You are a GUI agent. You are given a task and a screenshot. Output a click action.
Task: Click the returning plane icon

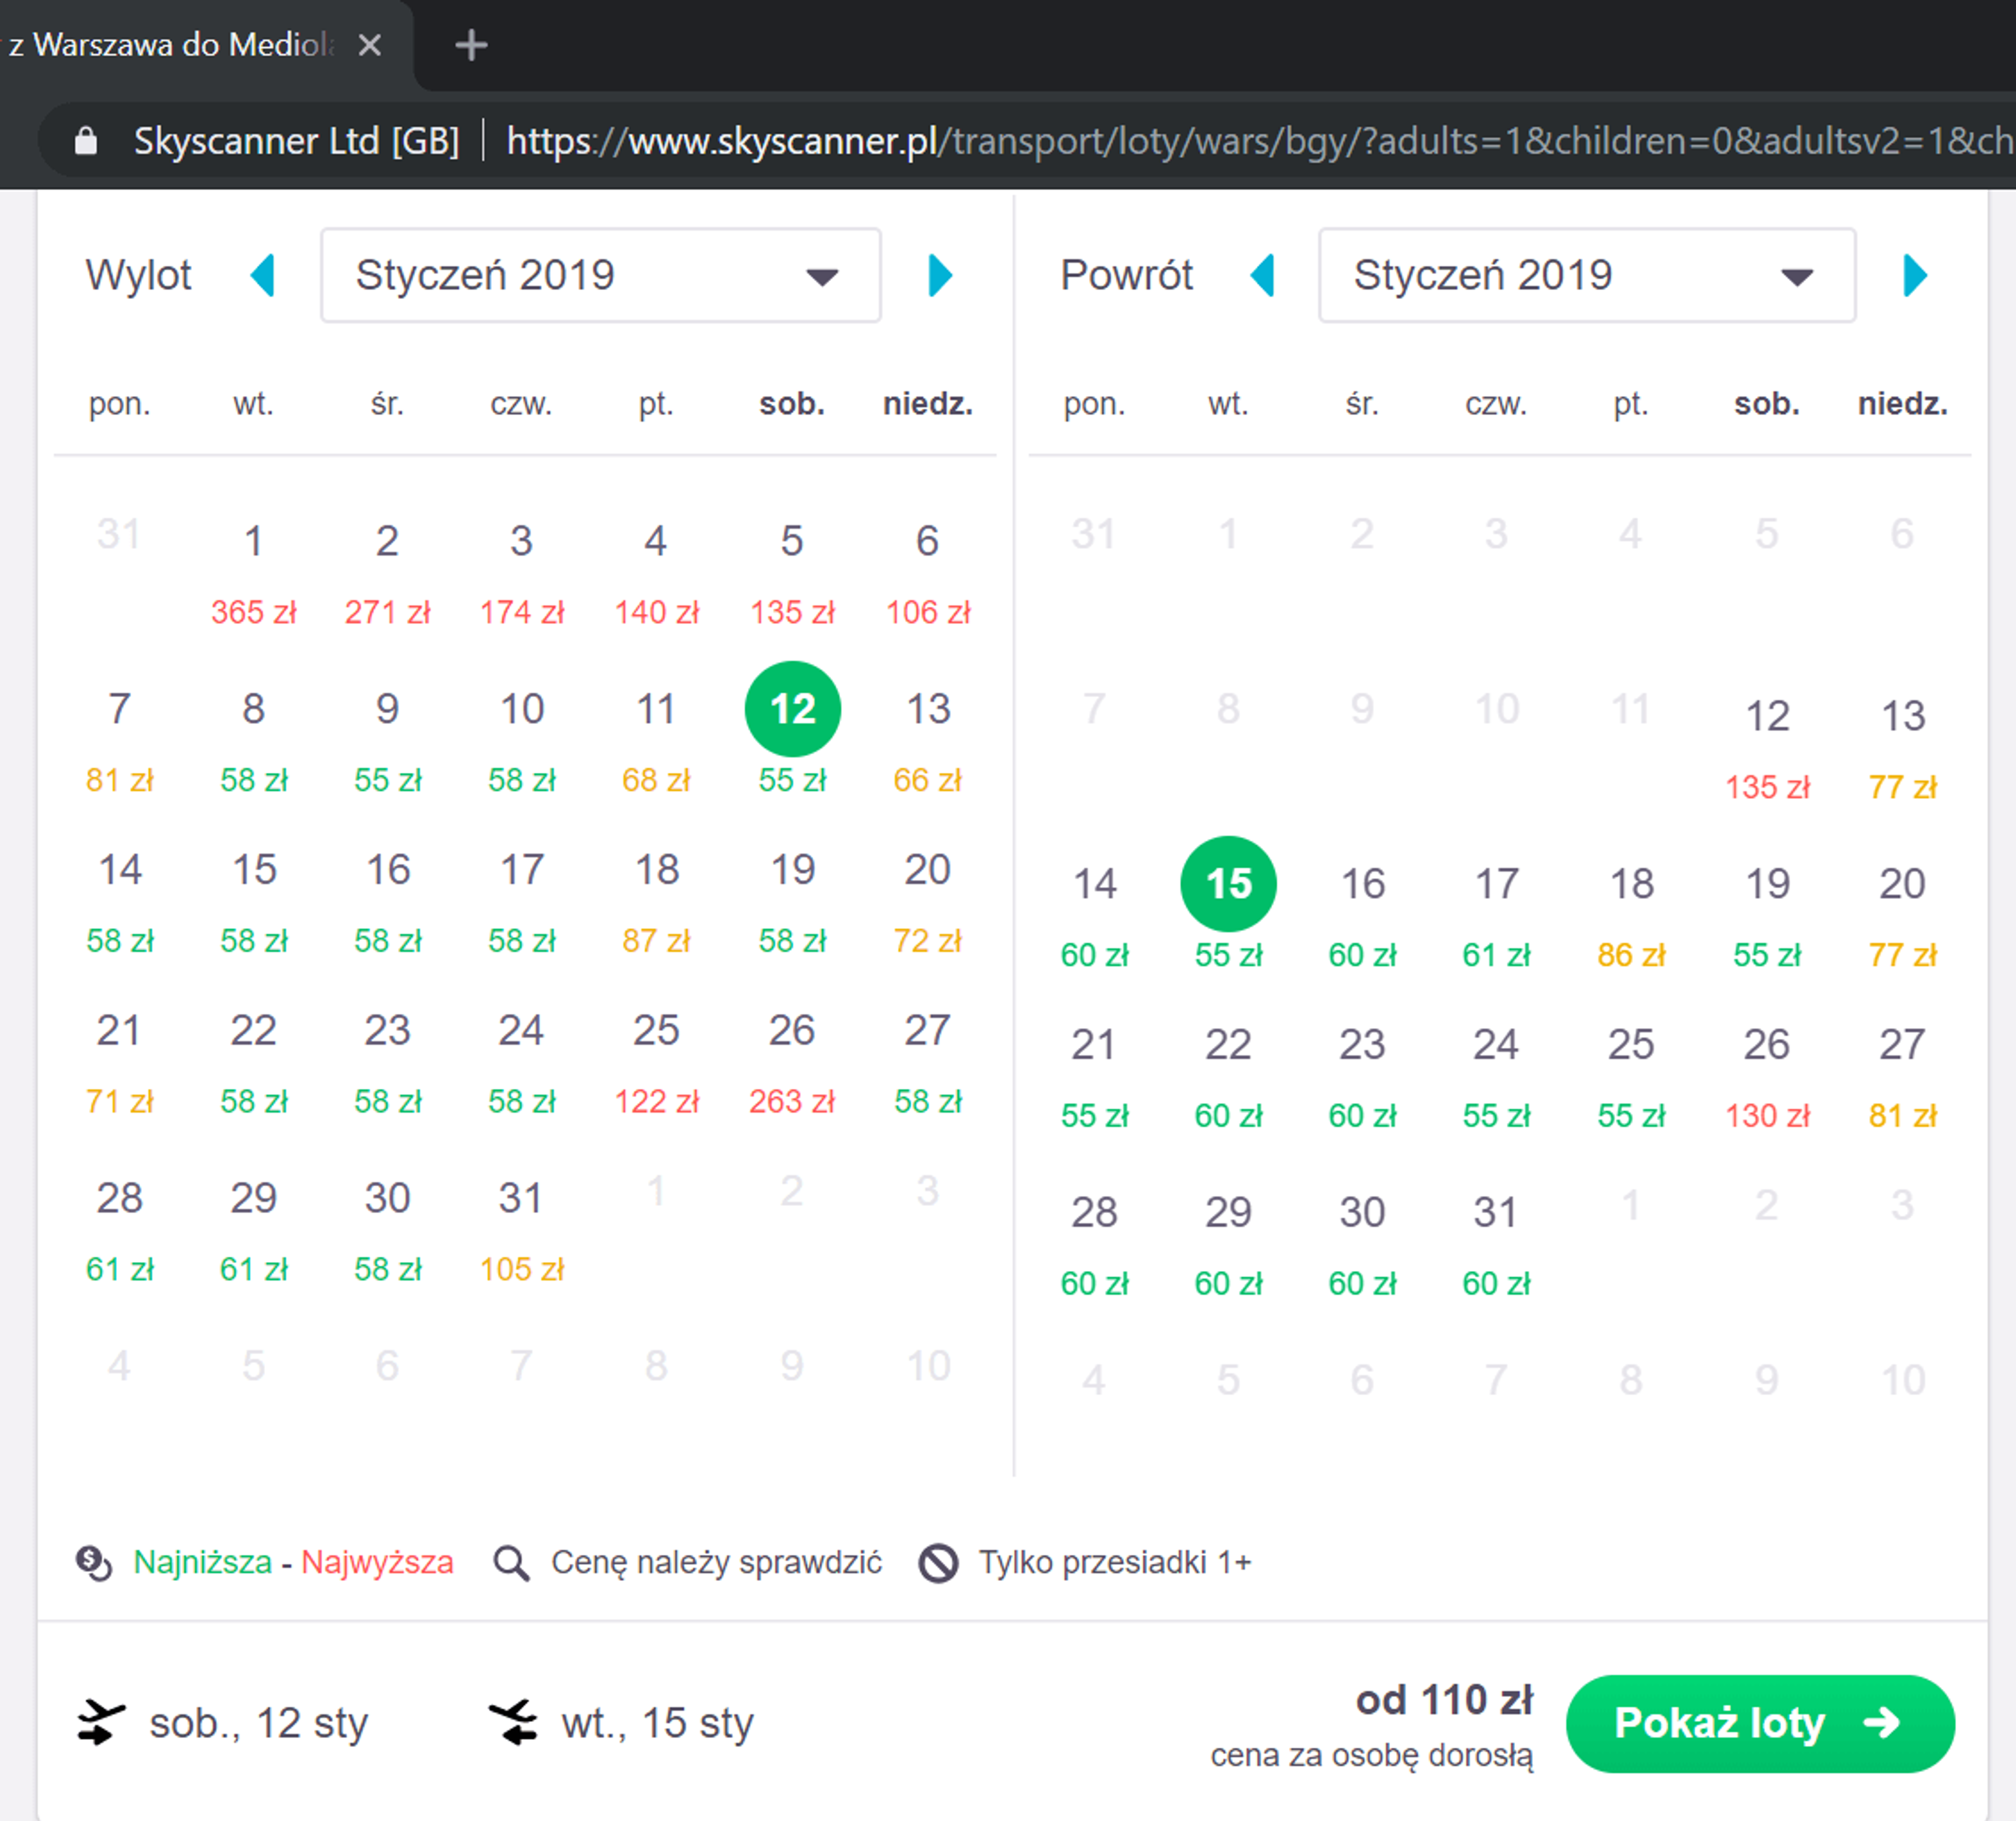click(514, 1722)
